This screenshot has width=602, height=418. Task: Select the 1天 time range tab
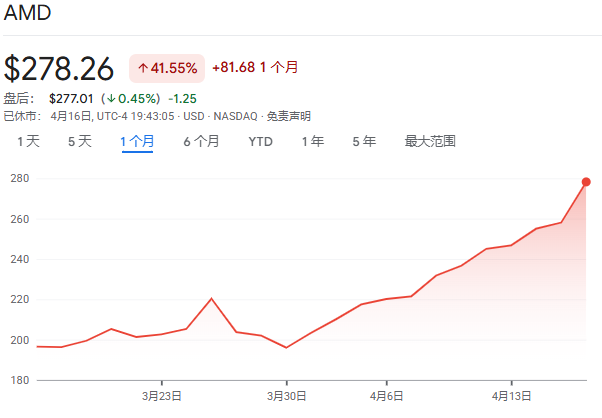pos(28,141)
